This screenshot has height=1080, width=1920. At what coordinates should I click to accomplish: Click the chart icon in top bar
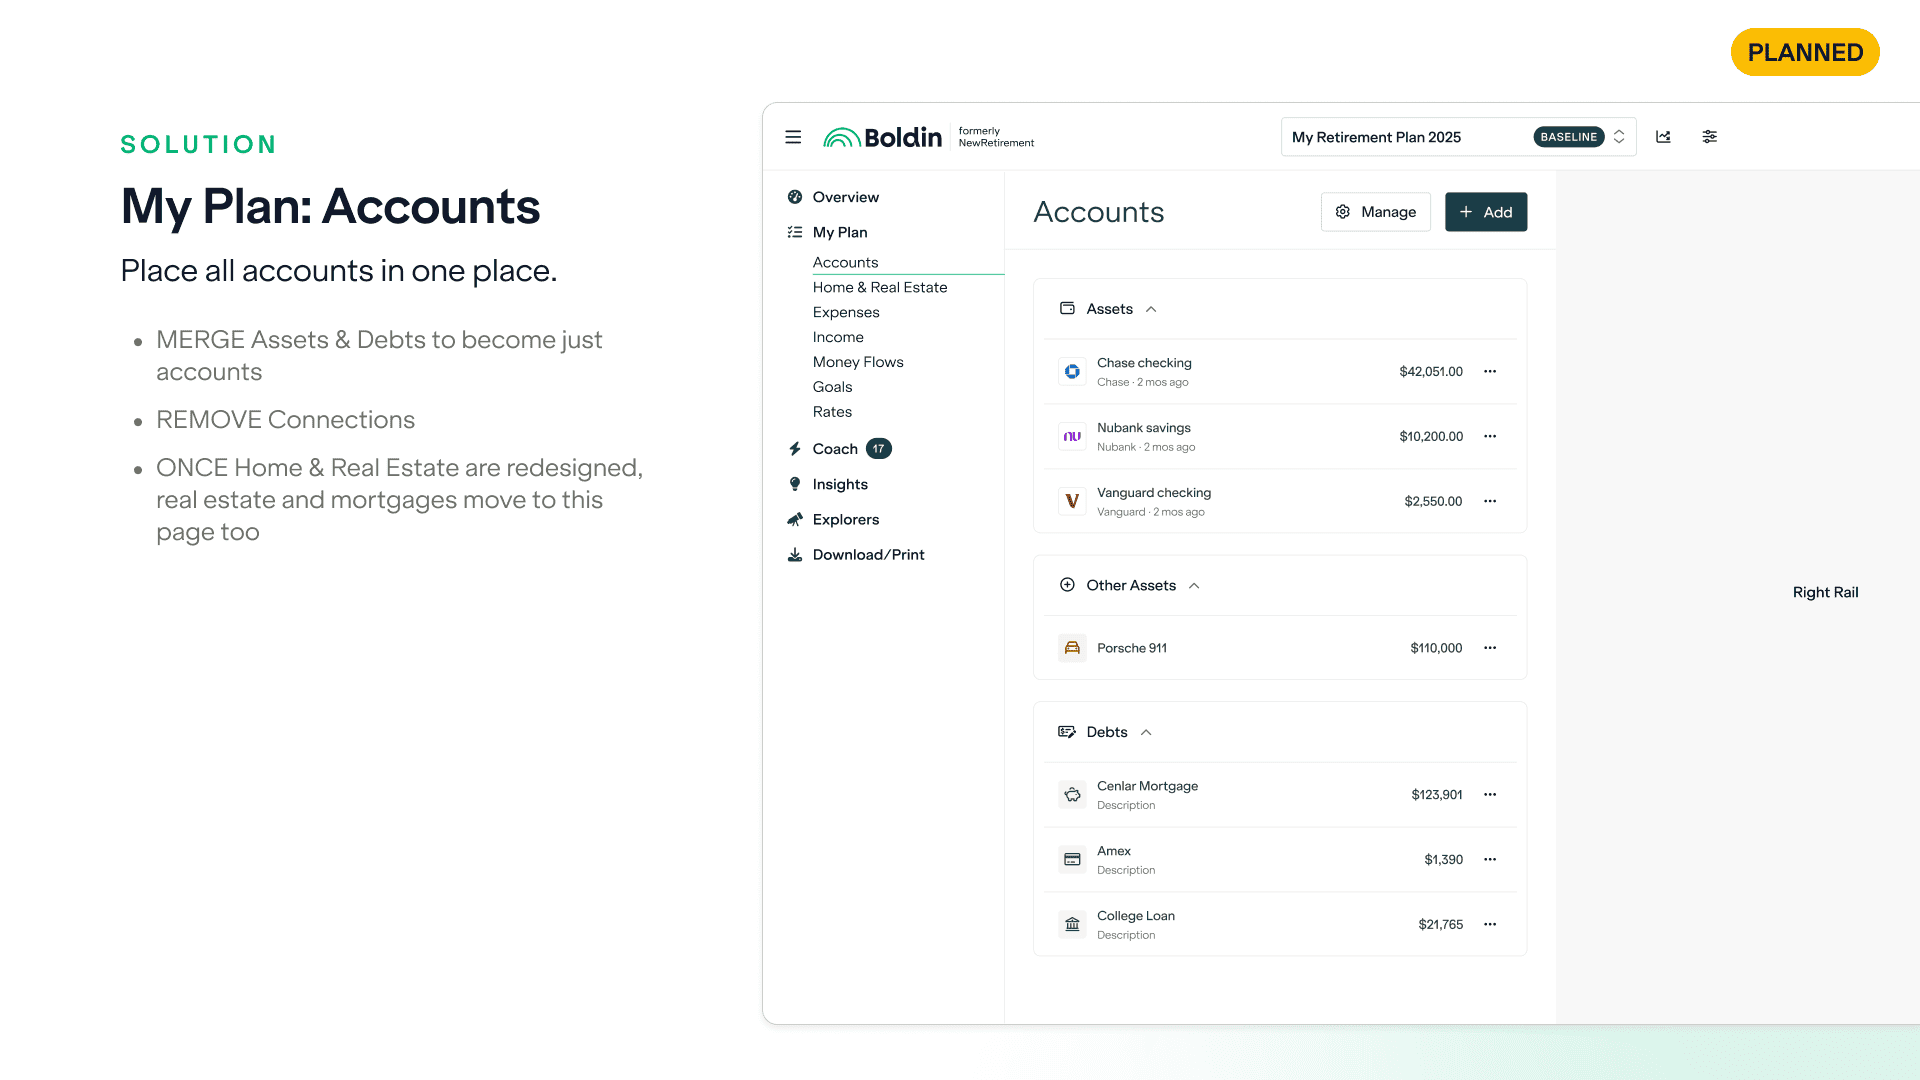1663,137
